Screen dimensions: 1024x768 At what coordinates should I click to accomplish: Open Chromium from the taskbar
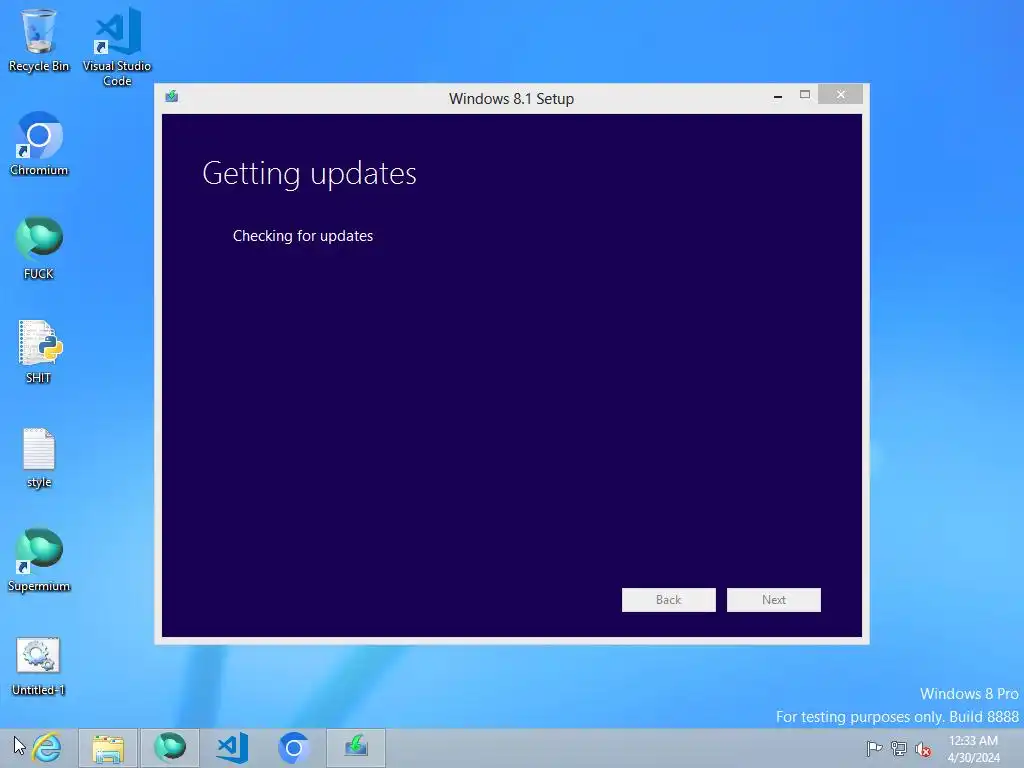click(x=294, y=748)
